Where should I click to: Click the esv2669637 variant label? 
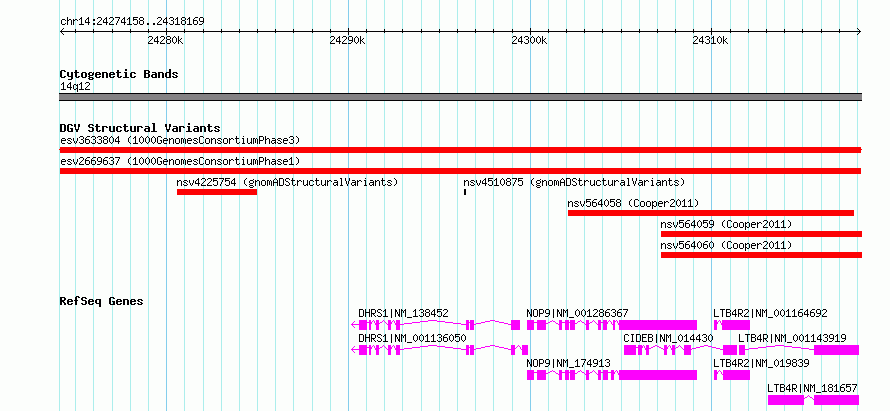tap(180, 161)
